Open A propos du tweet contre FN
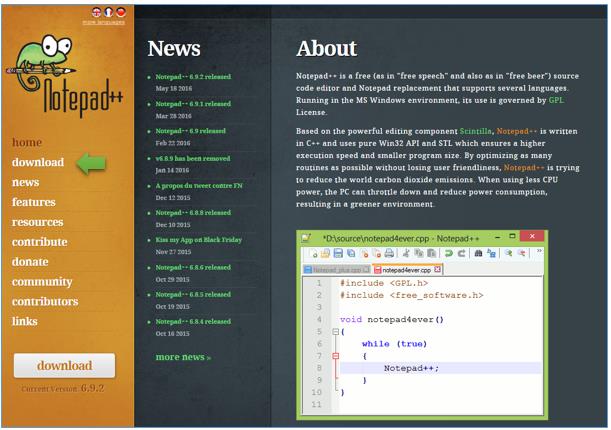This screenshot has width=611, height=430. [199, 186]
